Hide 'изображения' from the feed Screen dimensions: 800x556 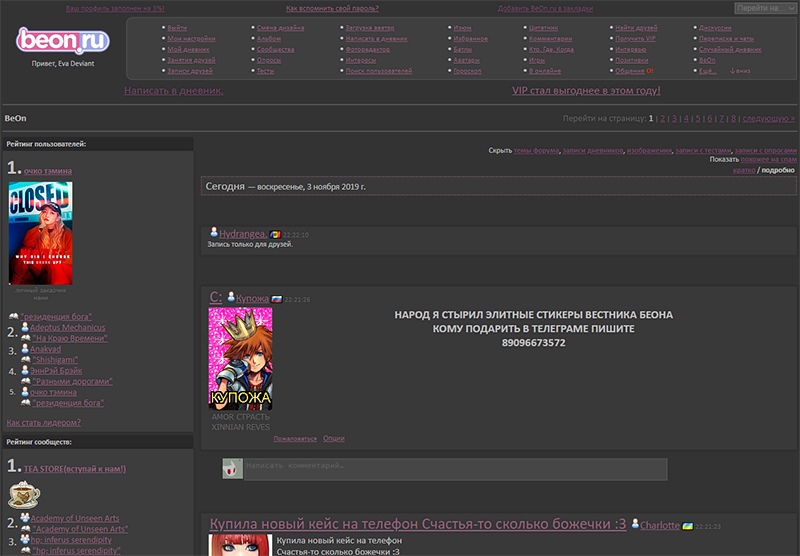649,150
